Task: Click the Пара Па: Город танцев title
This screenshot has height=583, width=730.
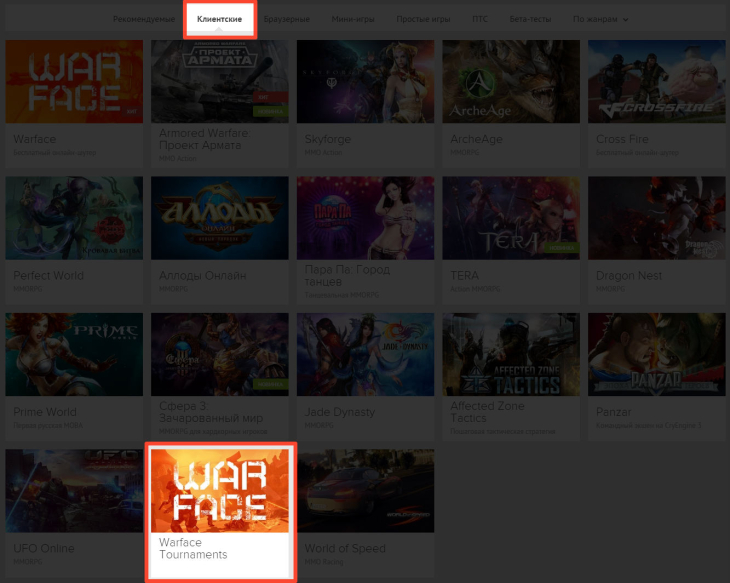Action: (347, 276)
